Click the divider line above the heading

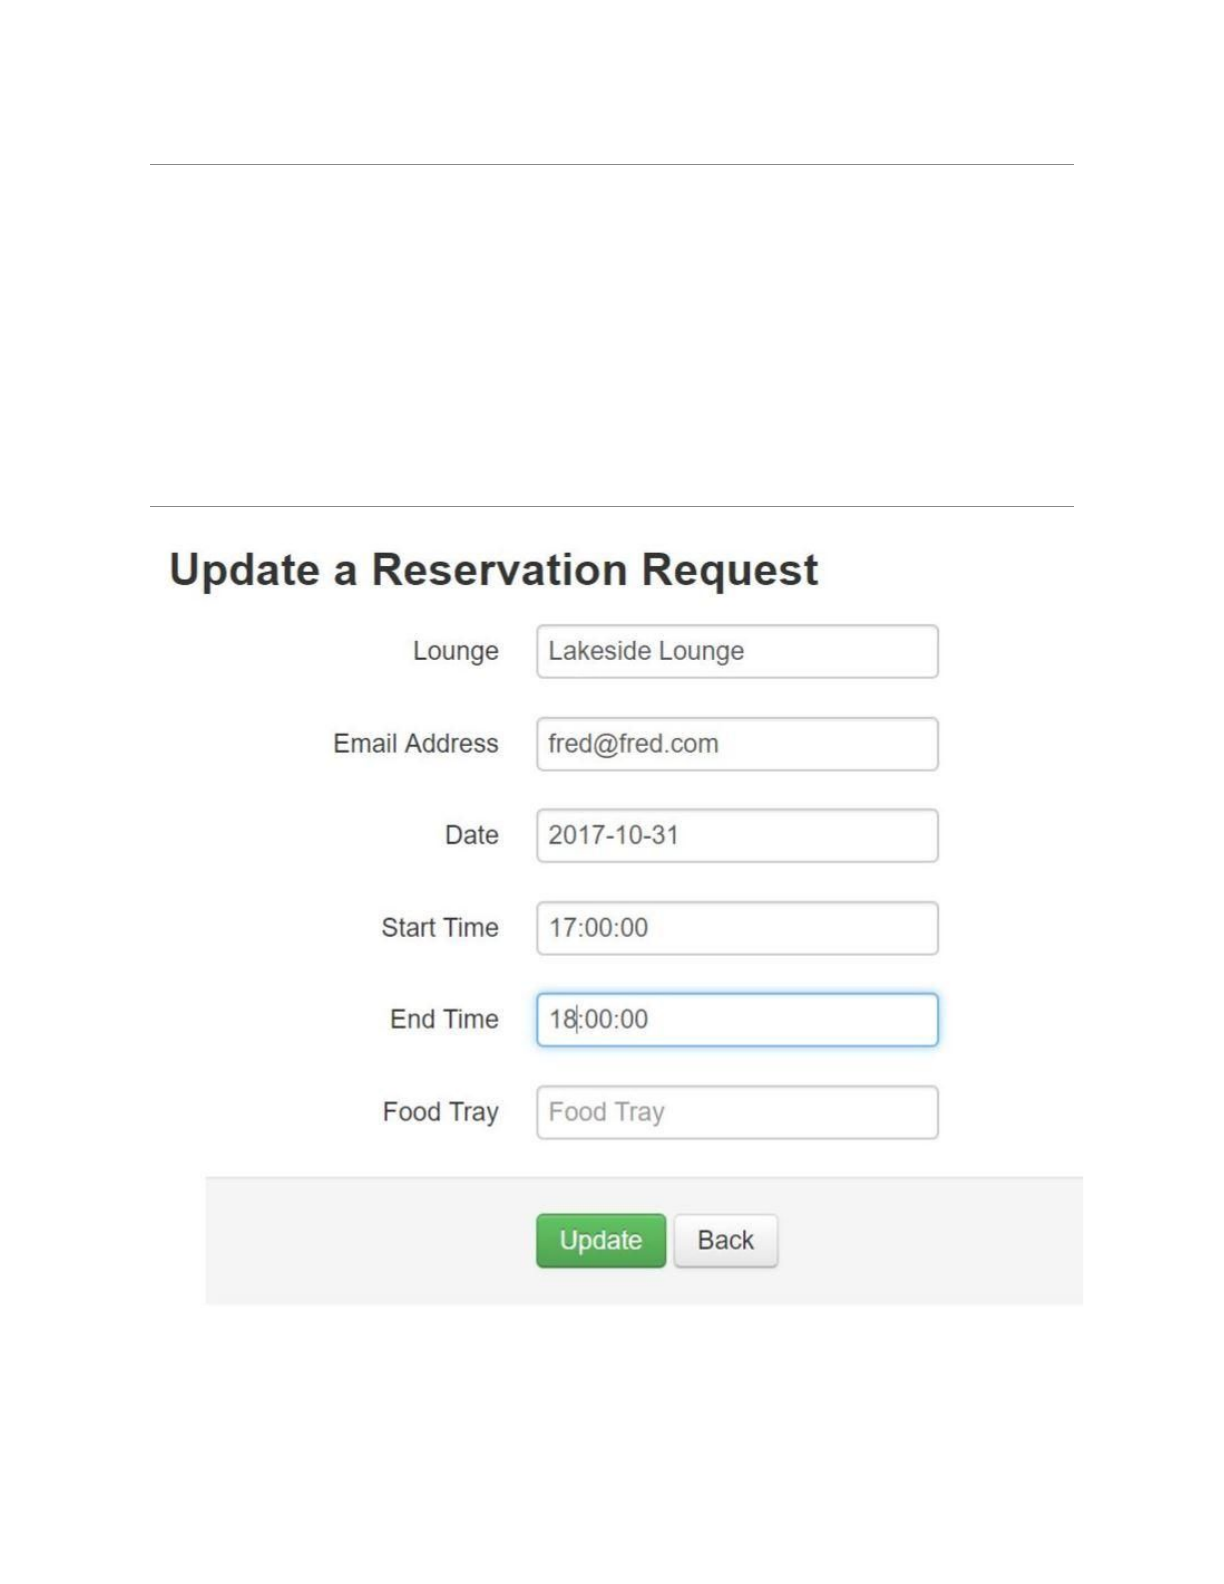click(x=611, y=506)
